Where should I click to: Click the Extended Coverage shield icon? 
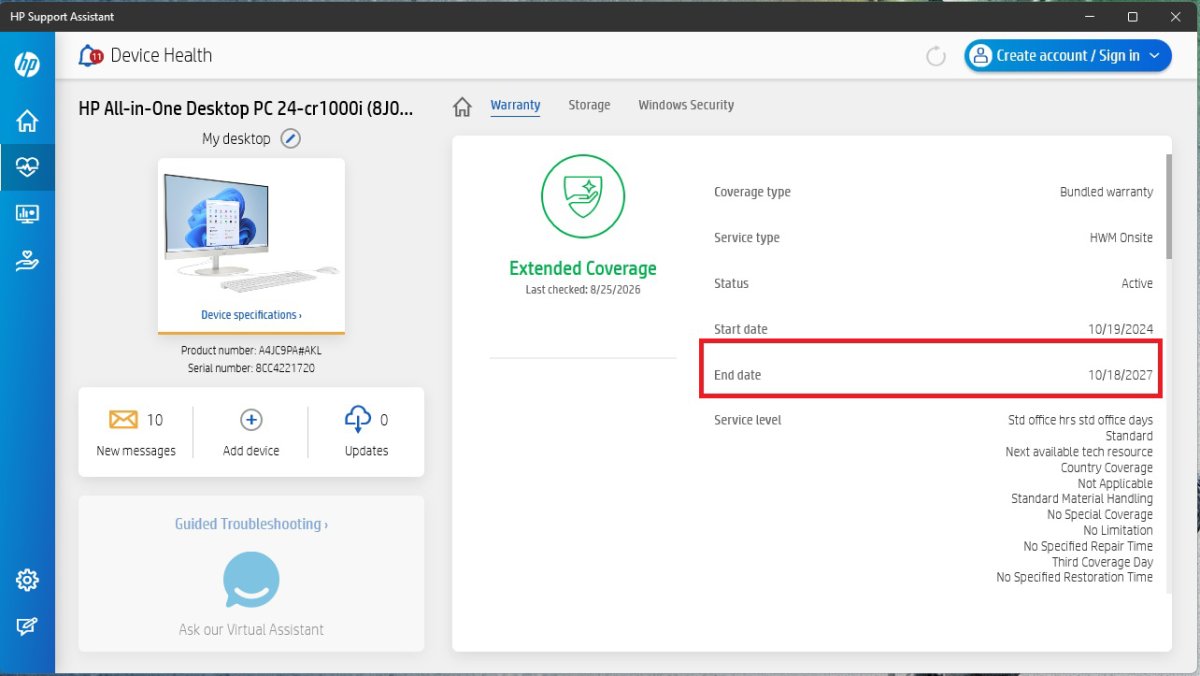click(x=583, y=196)
